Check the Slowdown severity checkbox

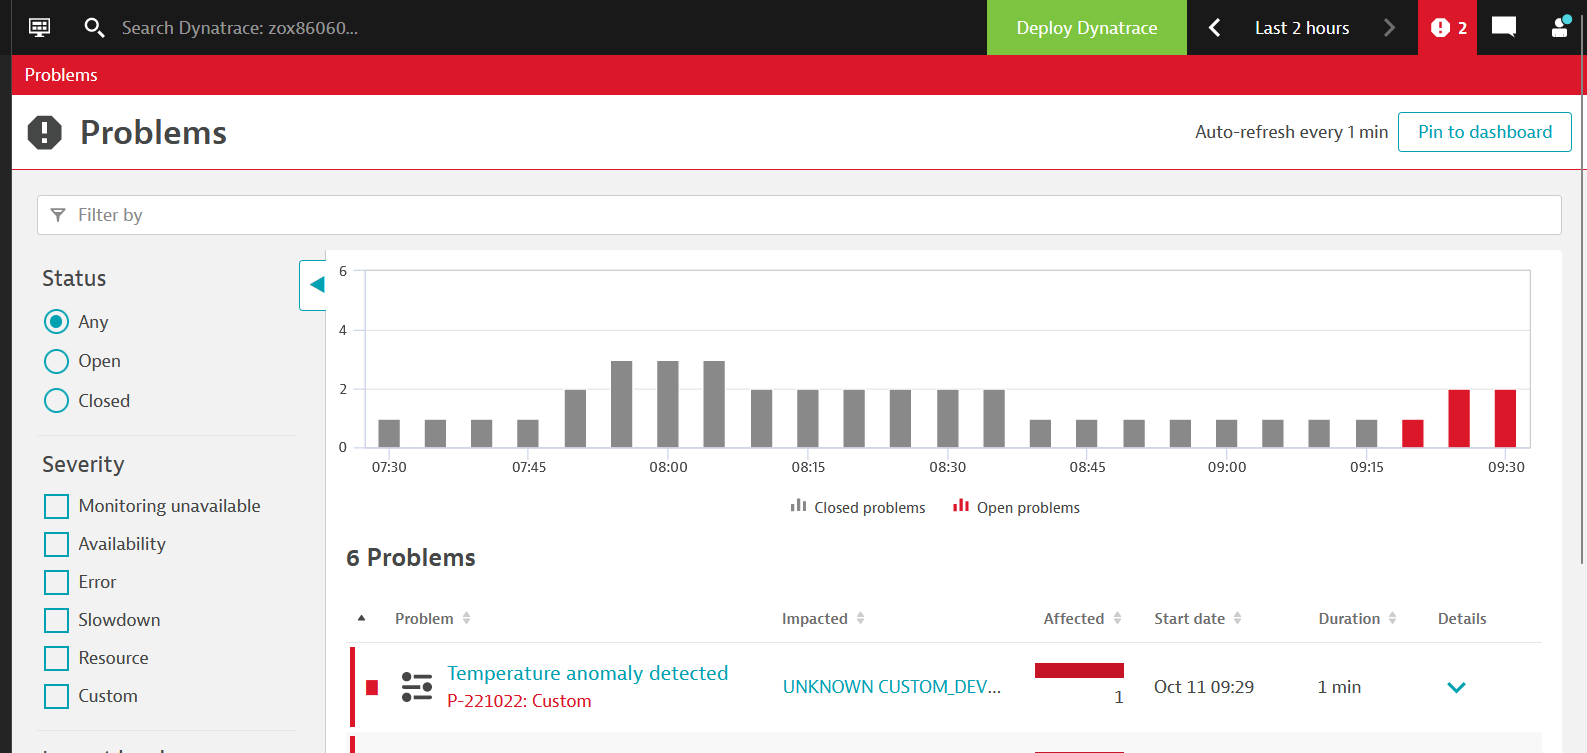pyautogui.click(x=57, y=620)
